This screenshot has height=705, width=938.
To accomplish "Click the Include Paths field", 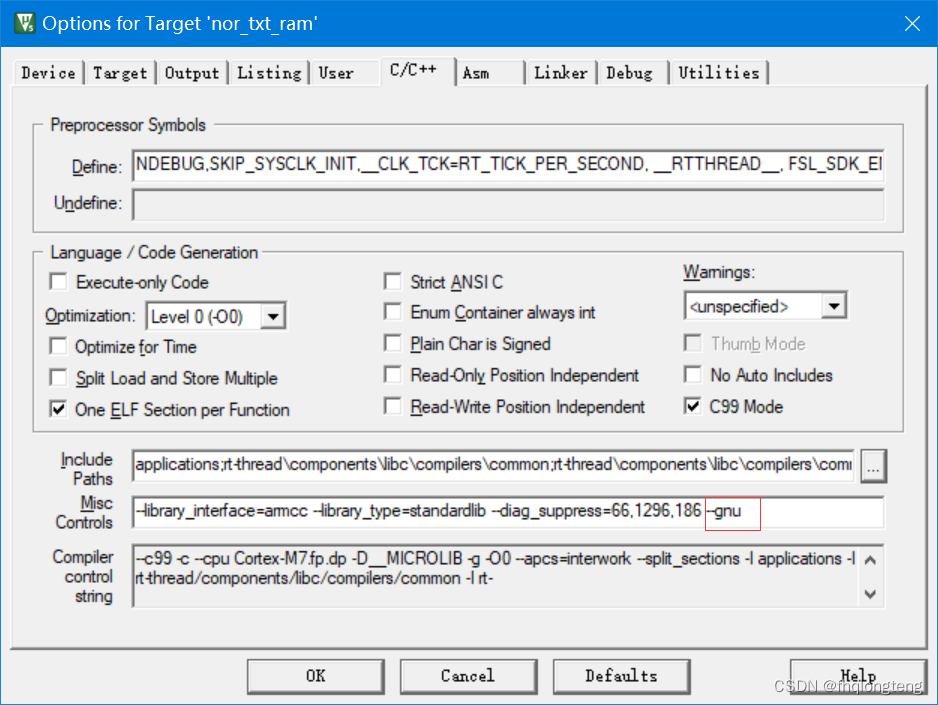I will 494,465.
